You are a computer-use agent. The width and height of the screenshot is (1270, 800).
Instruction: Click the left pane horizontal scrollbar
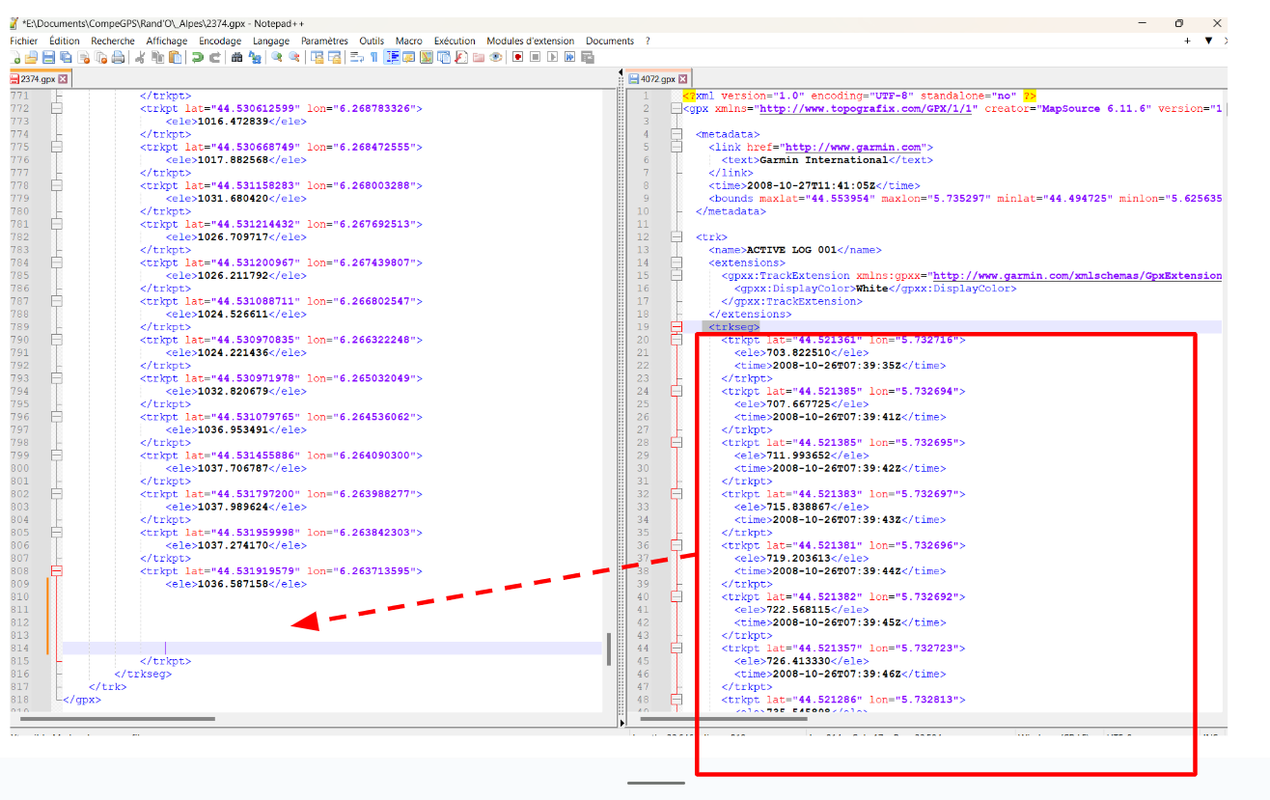[118, 719]
